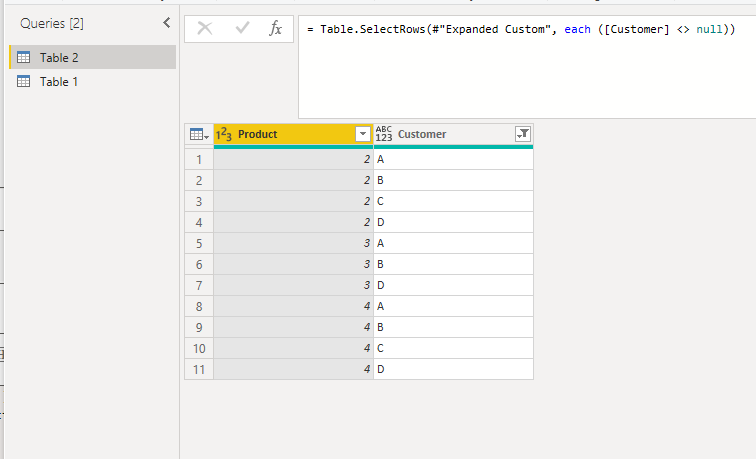756x459 pixels.
Task: Click the fx function icon
Action: [x=275, y=28]
